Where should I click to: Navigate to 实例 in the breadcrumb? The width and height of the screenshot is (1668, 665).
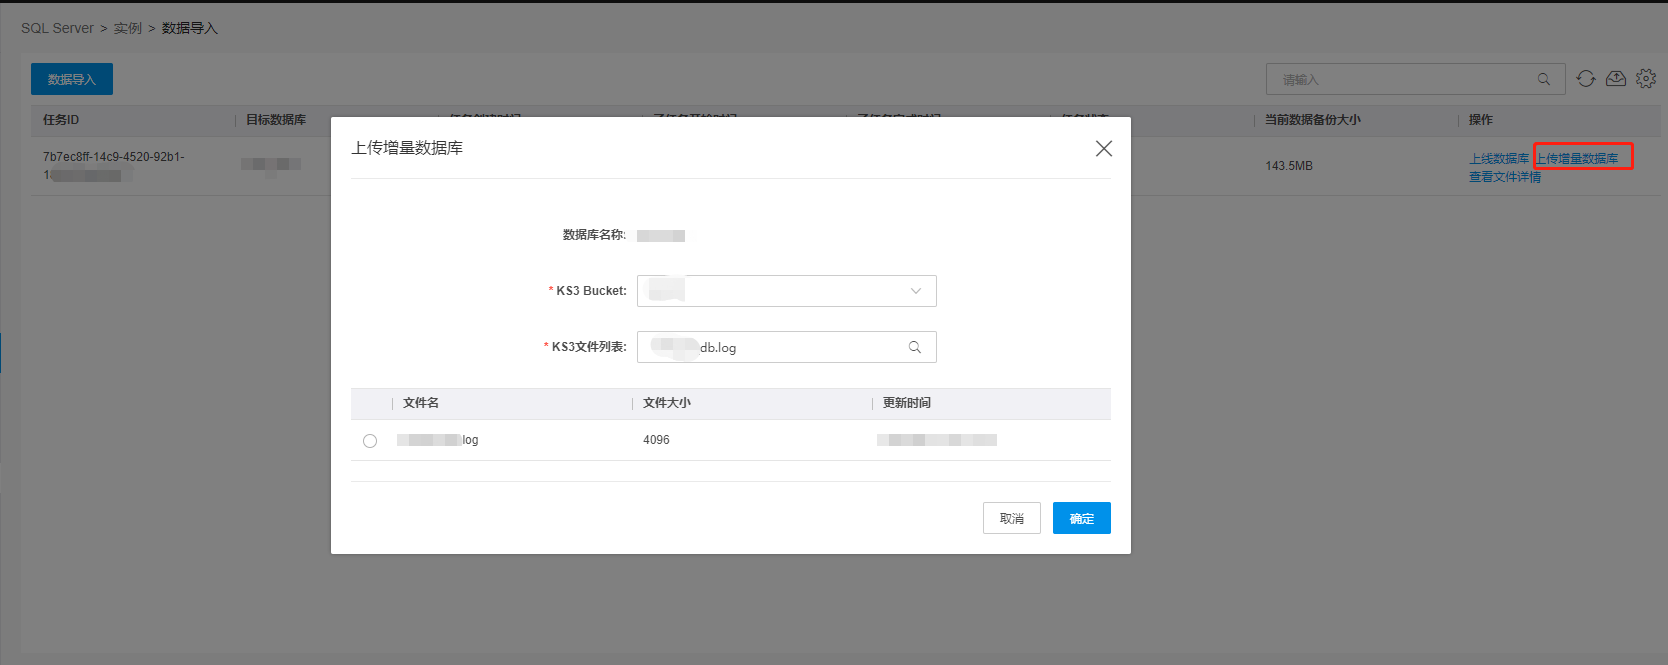[127, 28]
